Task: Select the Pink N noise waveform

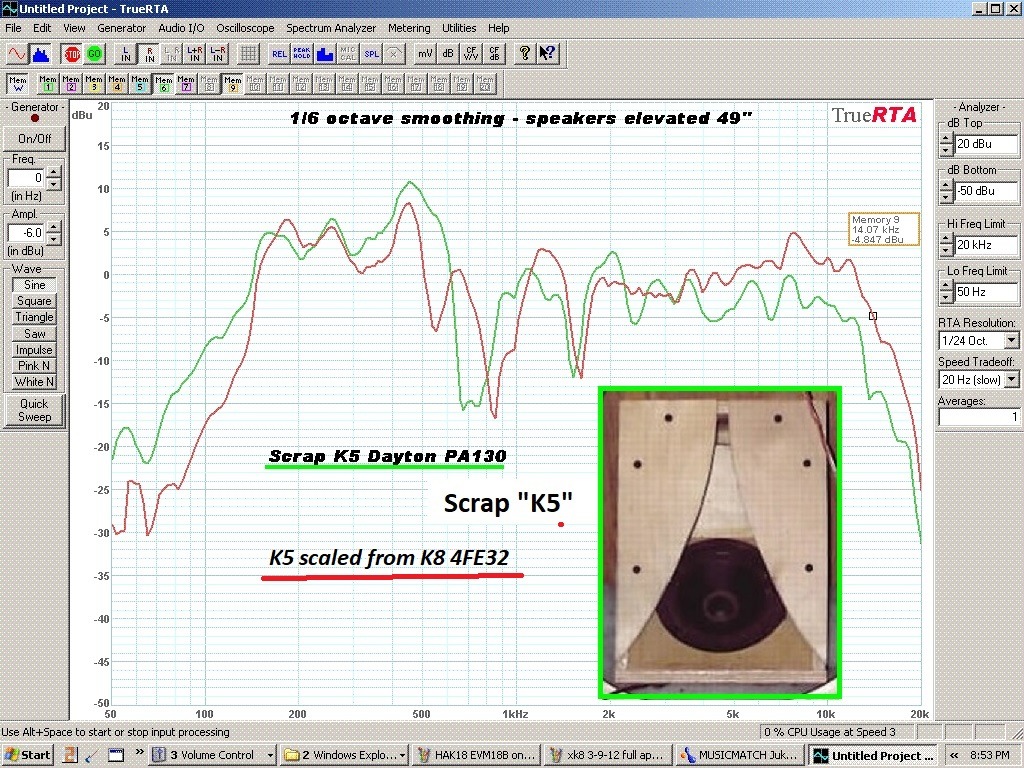Action: (35, 366)
